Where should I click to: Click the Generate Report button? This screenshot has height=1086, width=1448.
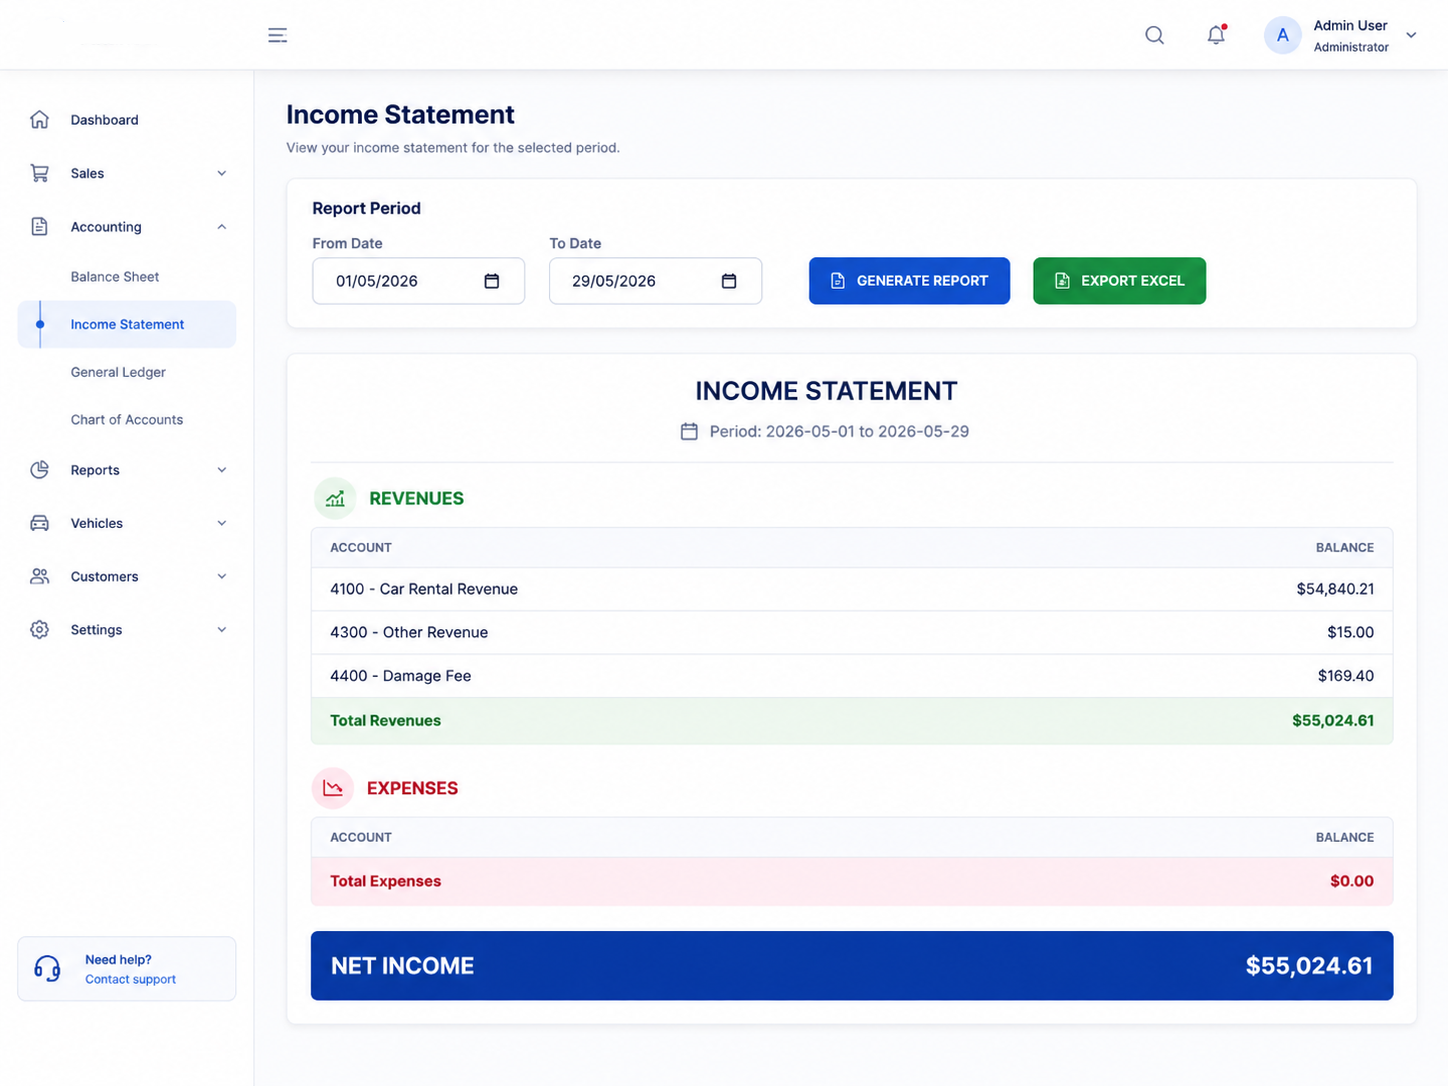pyautogui.click(x=909, y=281)
